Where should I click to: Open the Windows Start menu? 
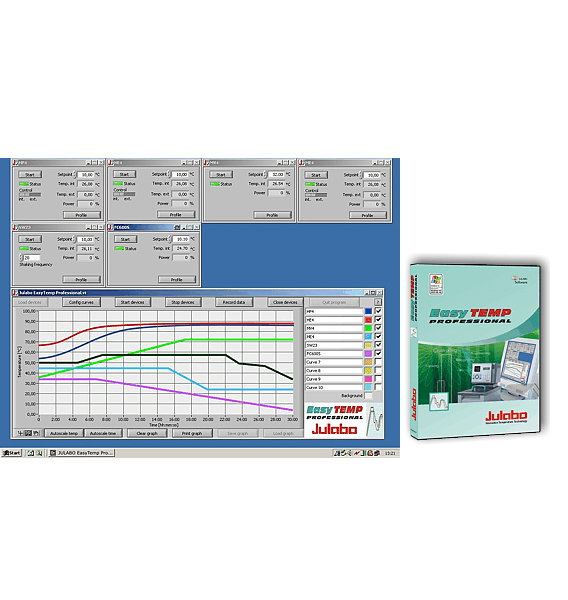tap(12, 453)
